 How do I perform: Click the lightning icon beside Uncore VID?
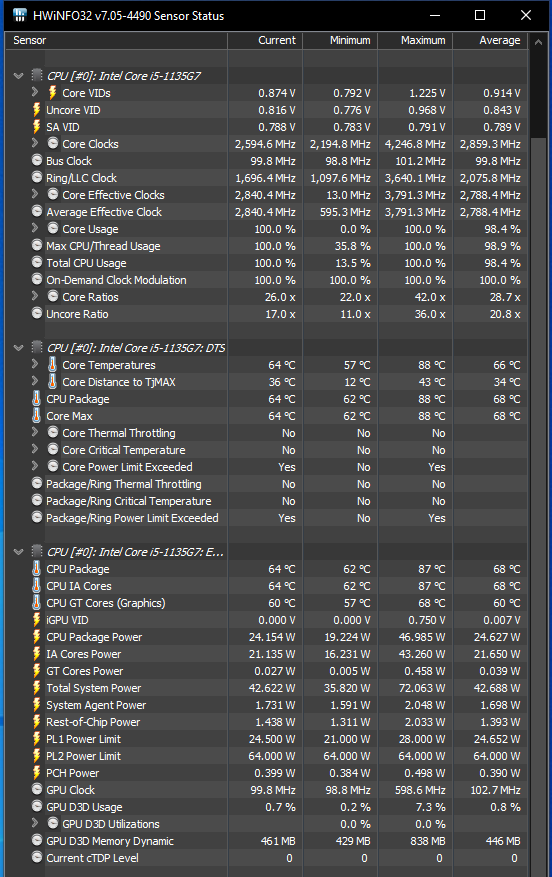coord(36,110)
